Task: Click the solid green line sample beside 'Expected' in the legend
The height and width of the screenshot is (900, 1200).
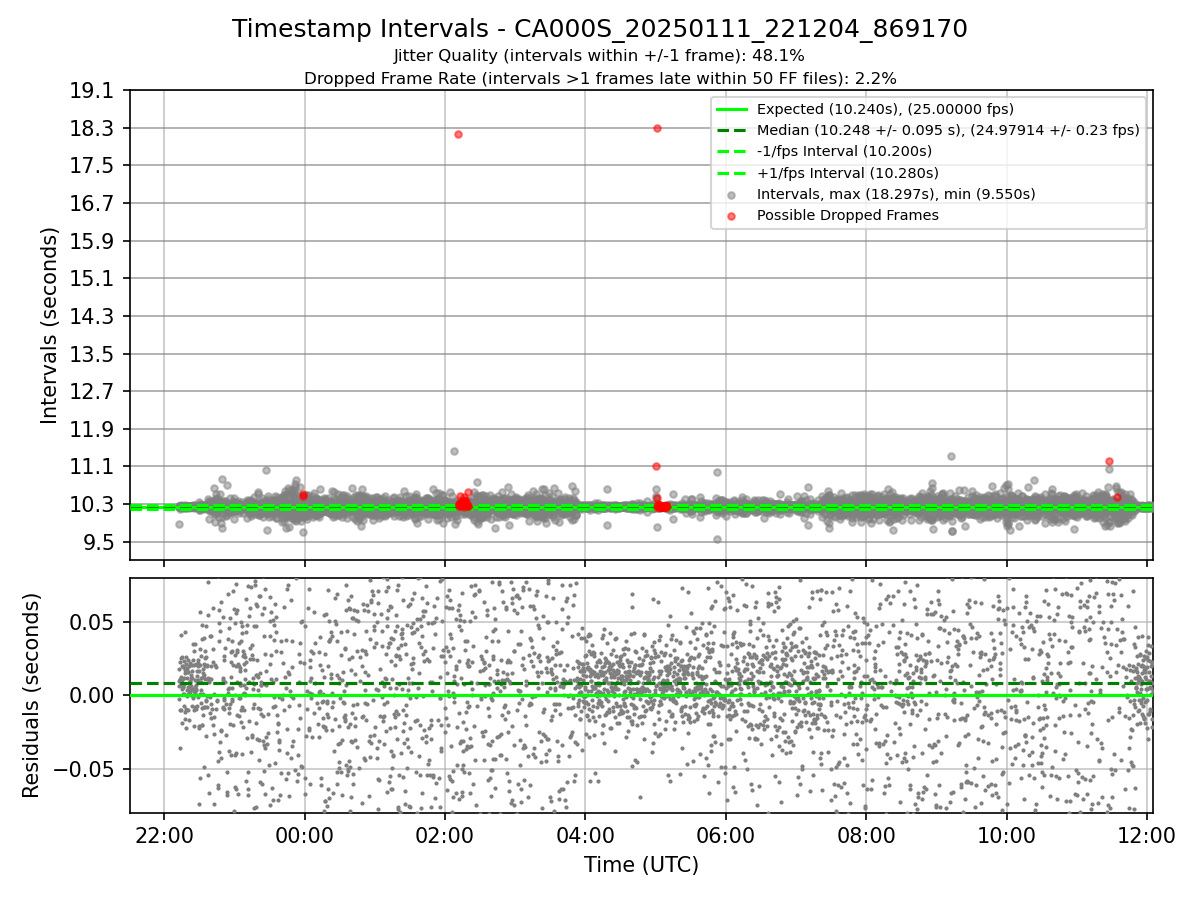Action: [x=732, y=109]
